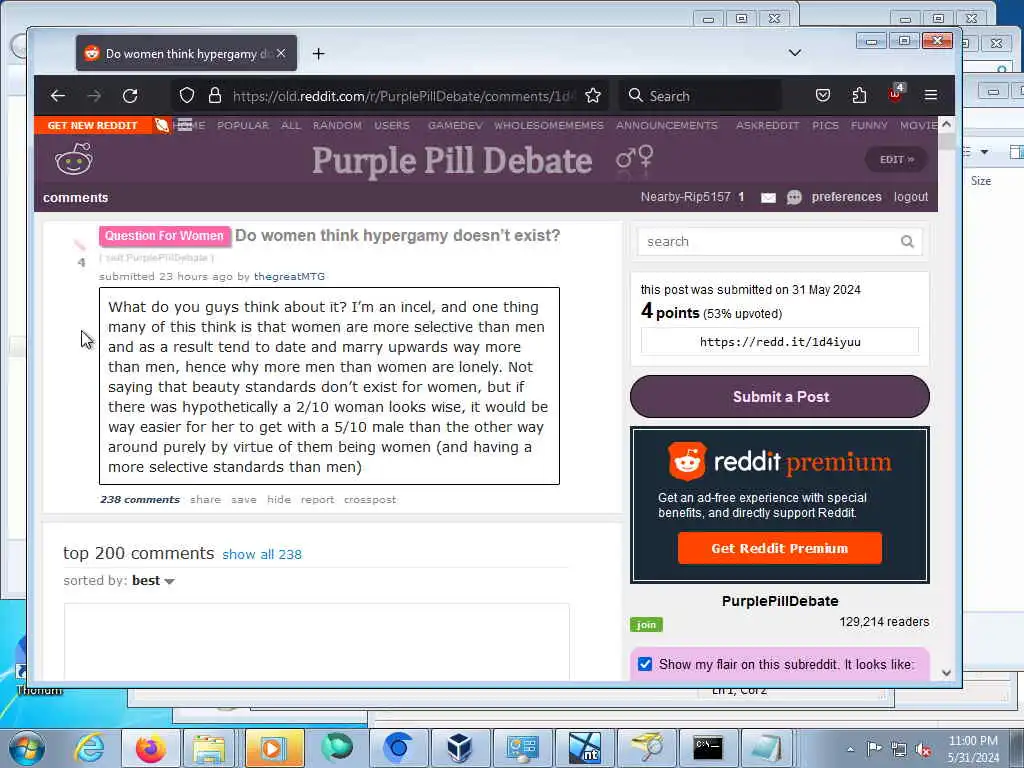Viewport: 1024px width, 768px height.
Task: Click the green join button
Action: tap(647, 624)
